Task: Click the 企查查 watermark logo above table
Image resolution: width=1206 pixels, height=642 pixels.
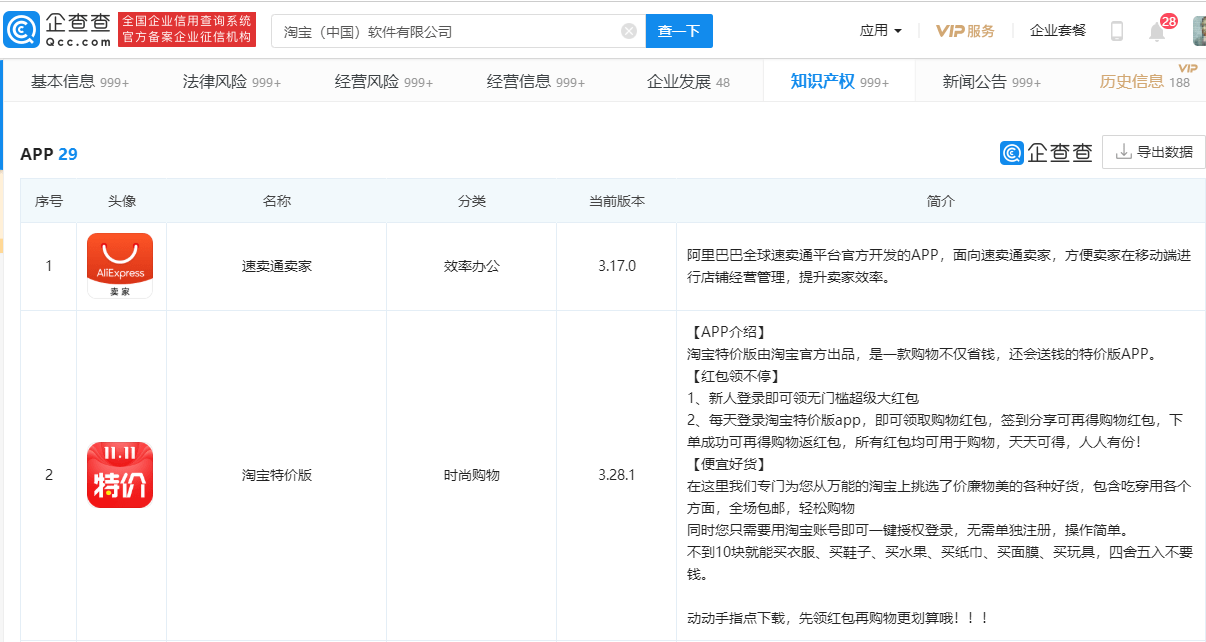Action: (x=1046, y=152)
